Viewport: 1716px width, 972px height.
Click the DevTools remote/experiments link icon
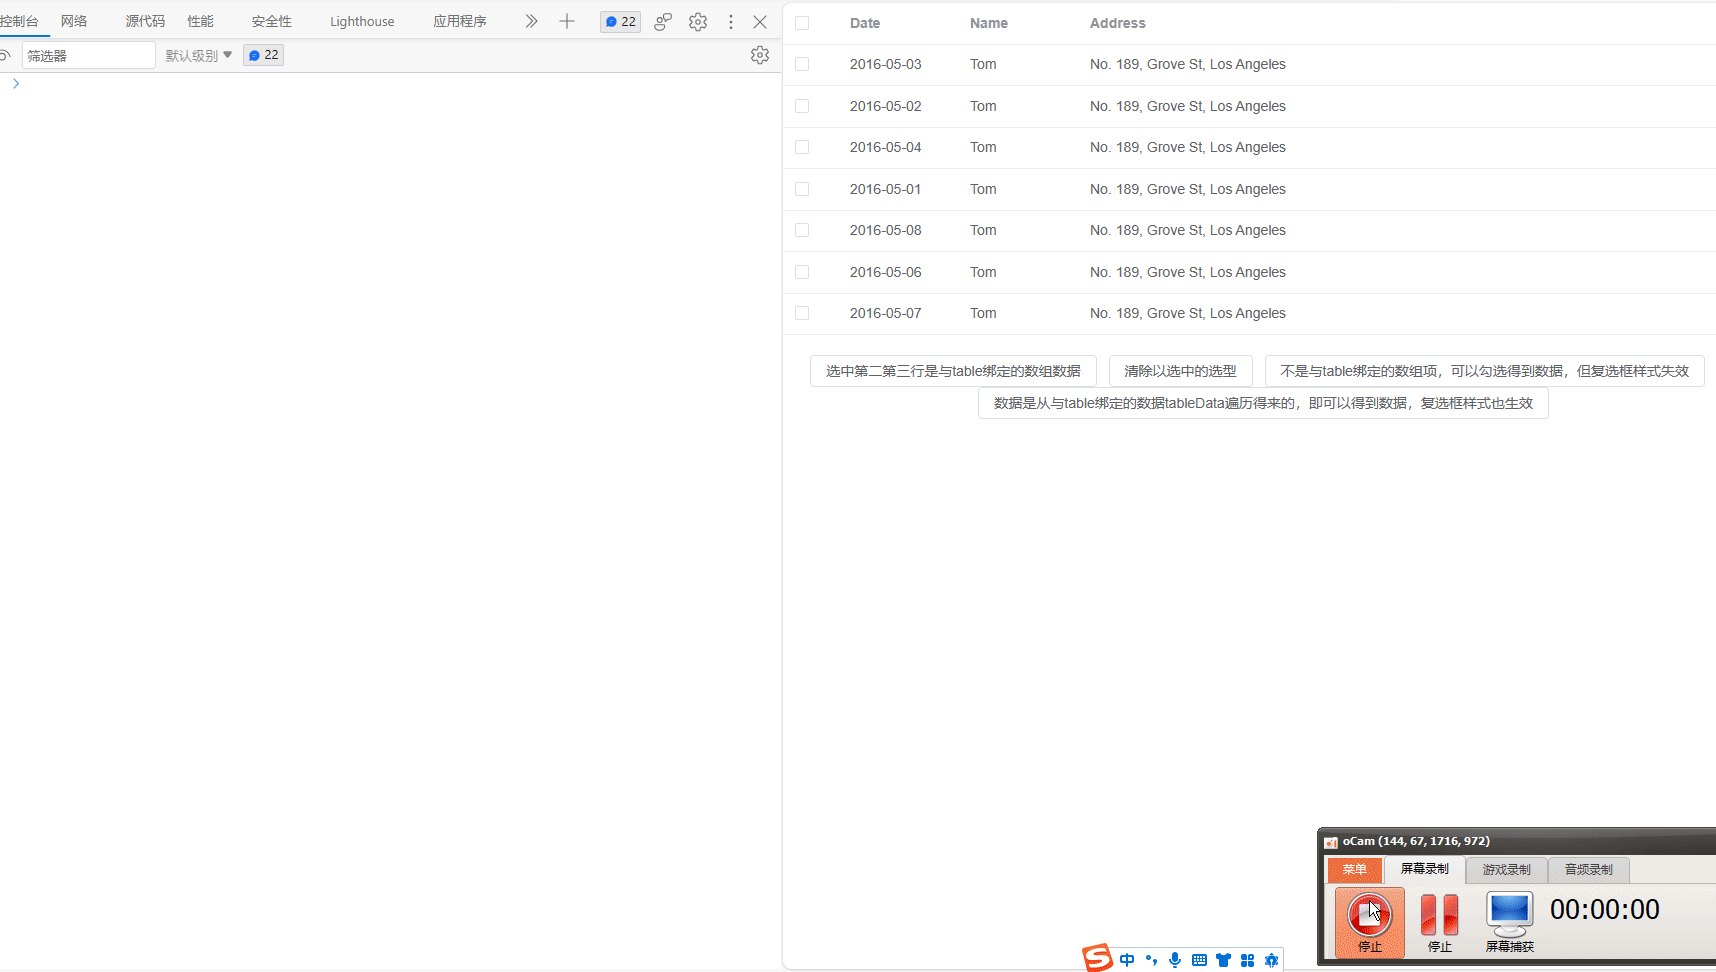pyautogui.click(x=663, y=22)
